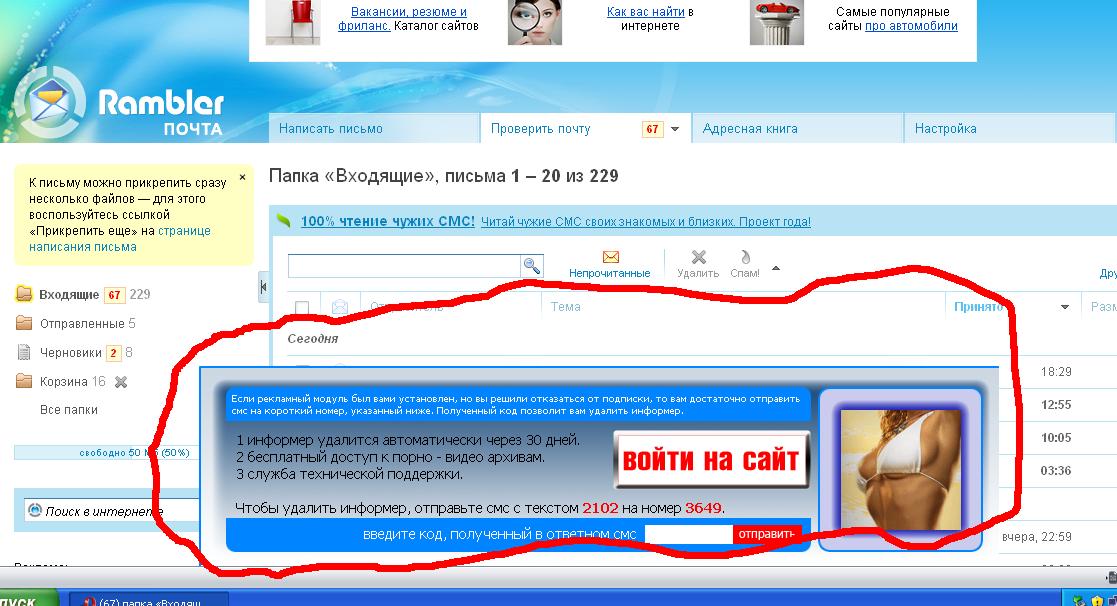Click the Удалить delete X icon

point(698,258)
